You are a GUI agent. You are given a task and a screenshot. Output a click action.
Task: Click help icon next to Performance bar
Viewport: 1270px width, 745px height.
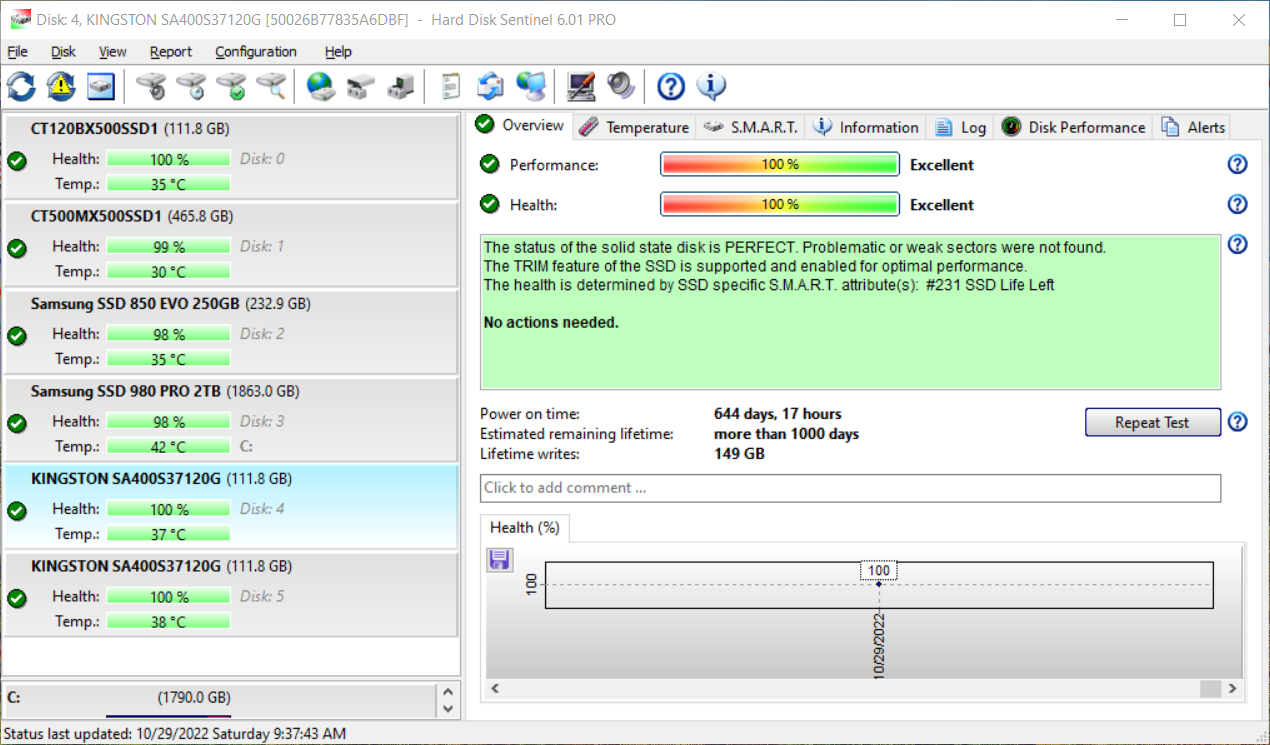[x=1237, y=165]
